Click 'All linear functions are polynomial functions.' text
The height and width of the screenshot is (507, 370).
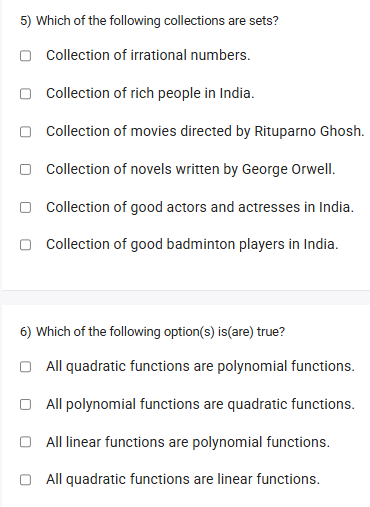click(188, 442)
